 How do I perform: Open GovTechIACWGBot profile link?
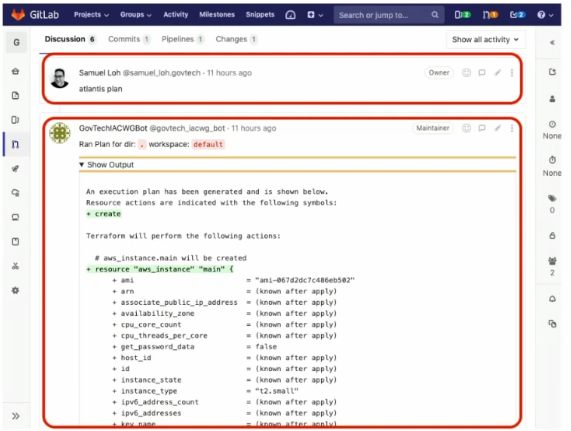coord(113,128)
